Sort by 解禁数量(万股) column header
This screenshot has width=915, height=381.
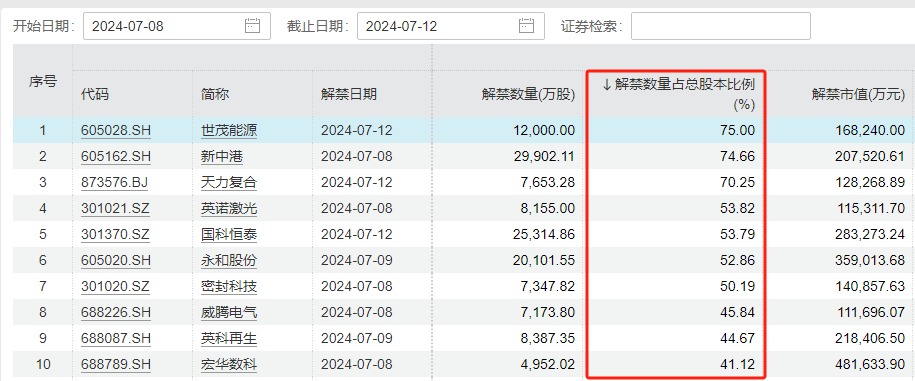pos(528,95)
